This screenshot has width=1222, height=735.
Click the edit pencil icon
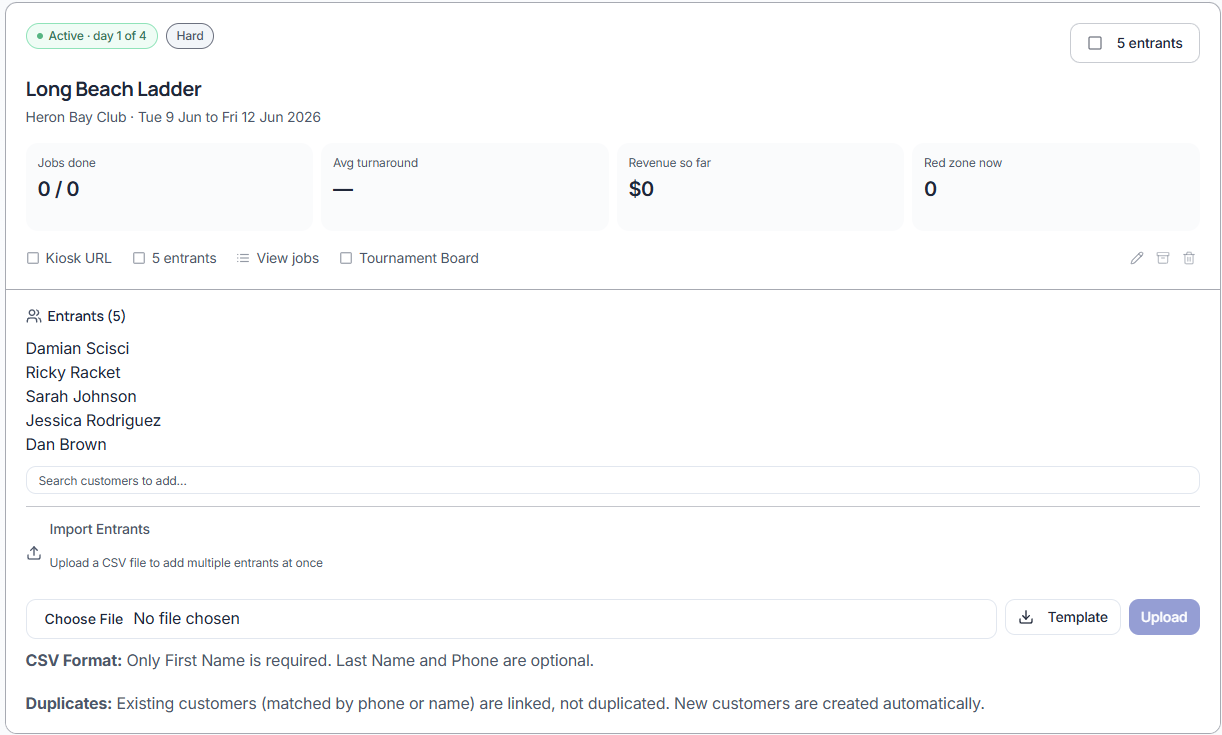click(1137, 258)
